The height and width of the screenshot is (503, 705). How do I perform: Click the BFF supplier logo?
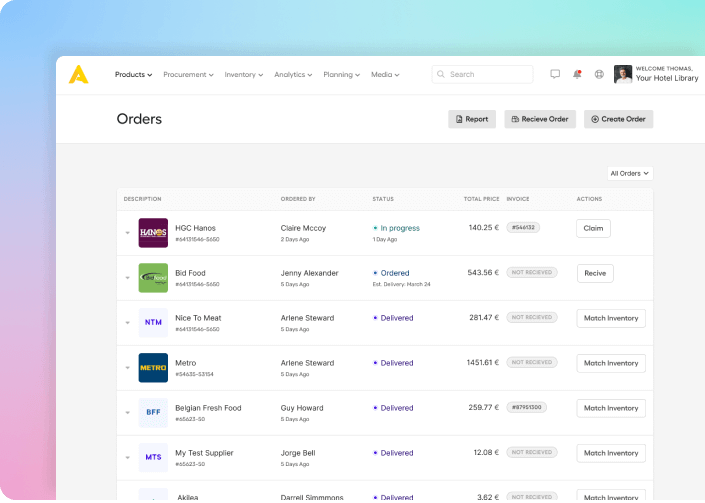pos(153,413)
